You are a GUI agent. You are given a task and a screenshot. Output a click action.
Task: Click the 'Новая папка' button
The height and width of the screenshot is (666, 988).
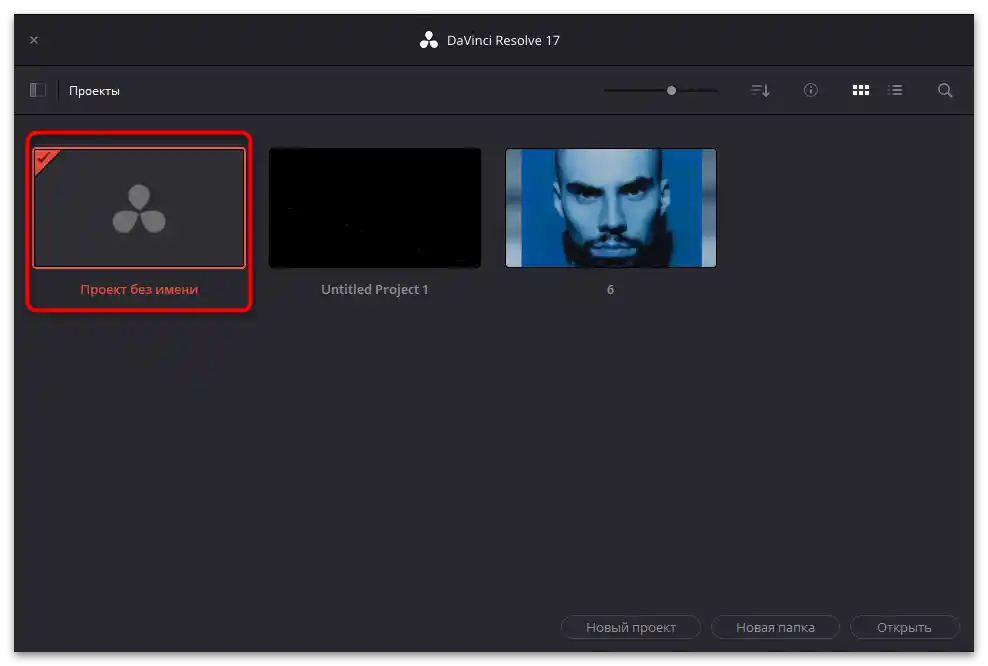point(775,628)
